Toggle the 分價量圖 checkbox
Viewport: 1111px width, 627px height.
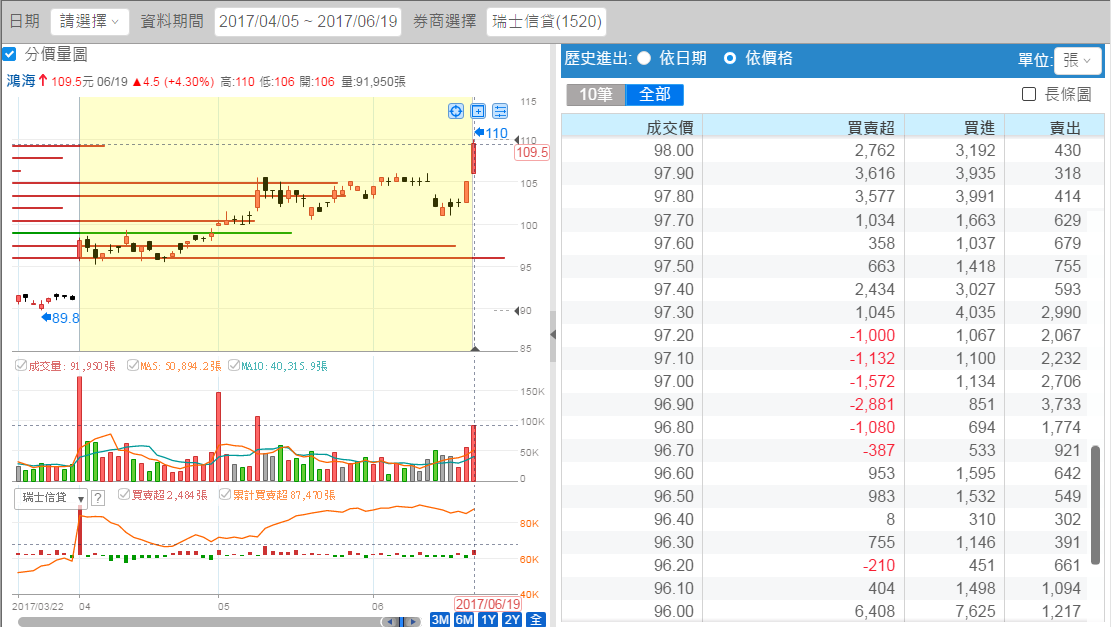[9, 54]
